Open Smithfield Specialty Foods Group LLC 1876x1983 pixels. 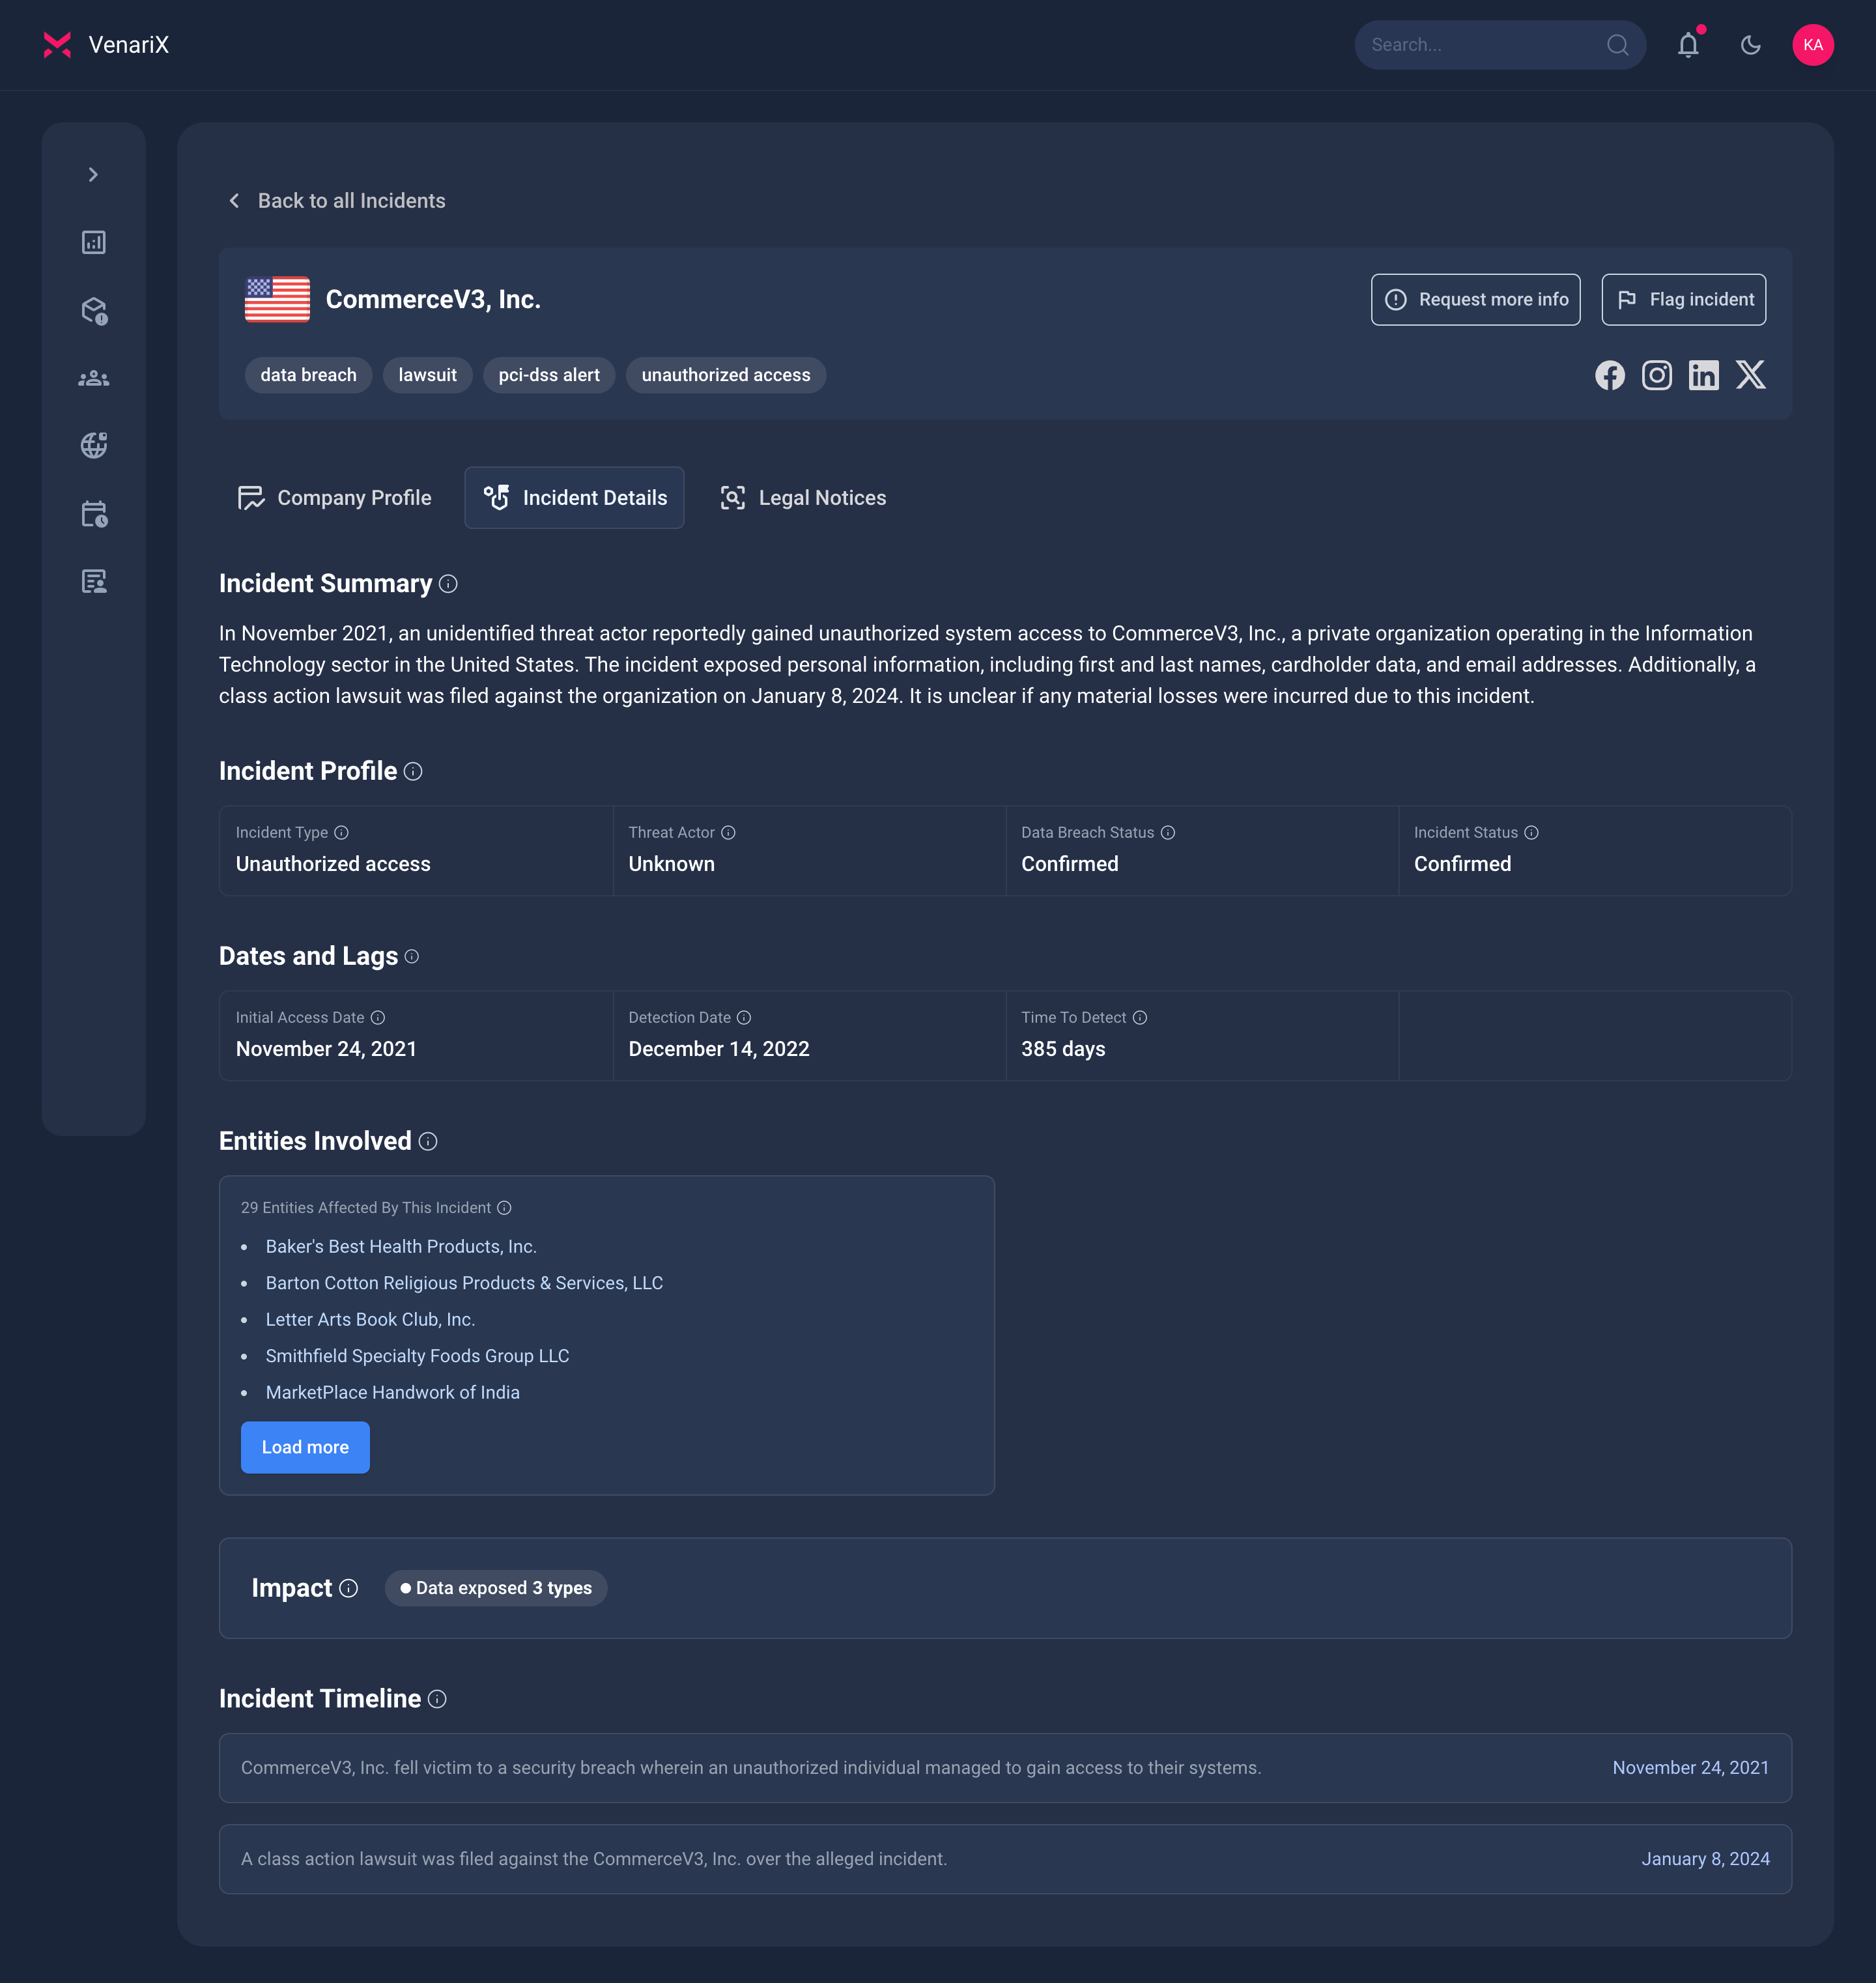coord(417,1356)
